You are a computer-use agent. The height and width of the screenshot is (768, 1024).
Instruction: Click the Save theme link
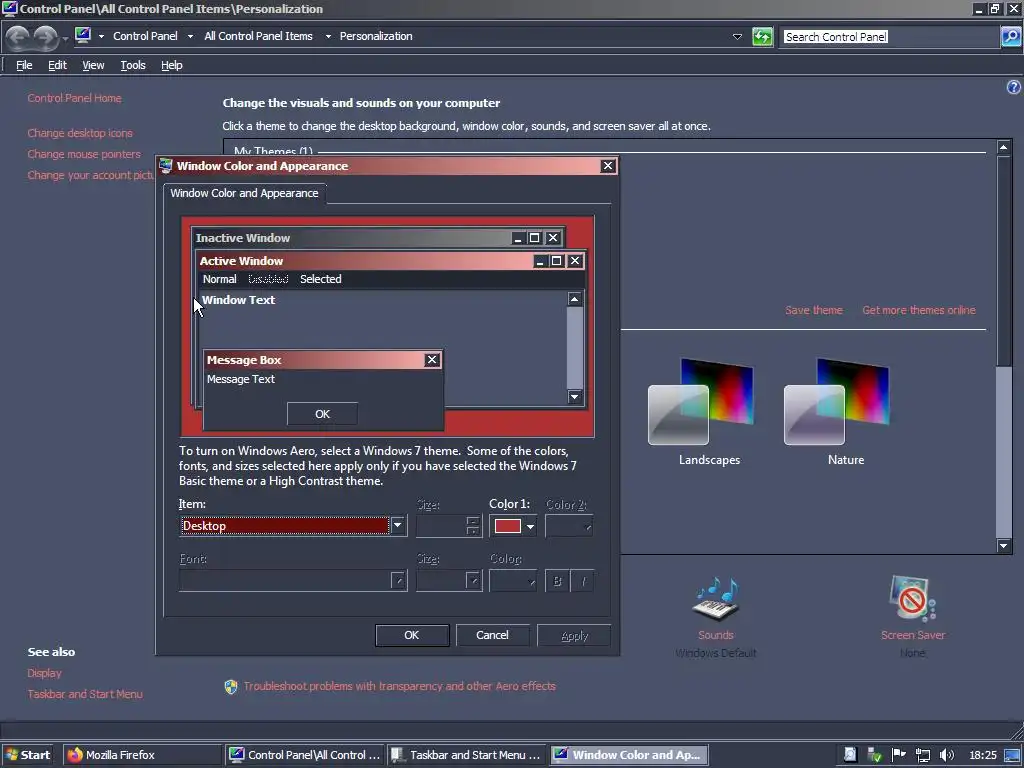(x=814, y=310)
